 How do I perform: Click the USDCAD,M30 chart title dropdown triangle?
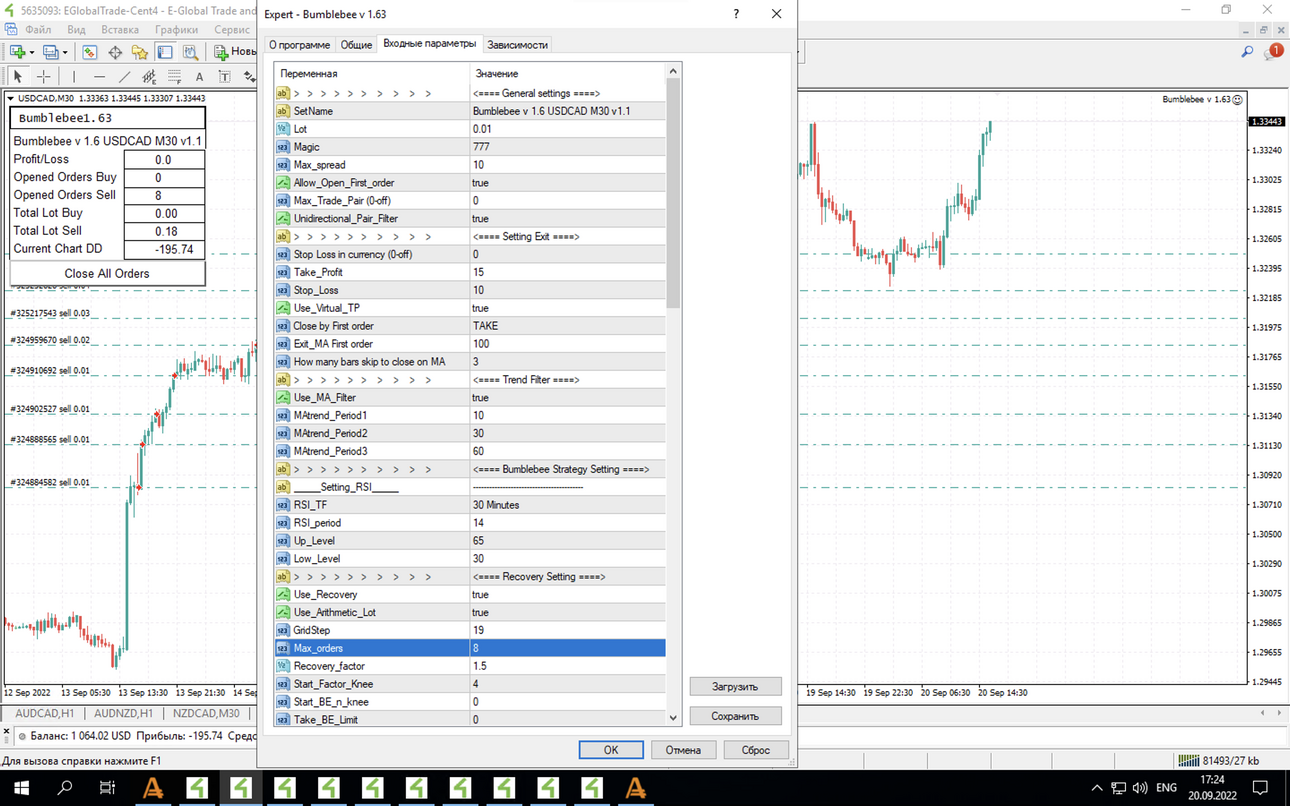tap(11, 98)
